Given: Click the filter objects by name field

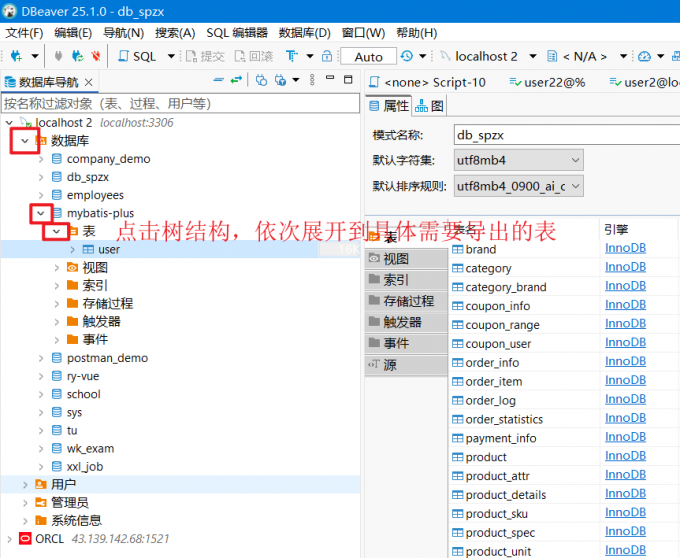Looking at the screenshot, I should pos(180,104).
